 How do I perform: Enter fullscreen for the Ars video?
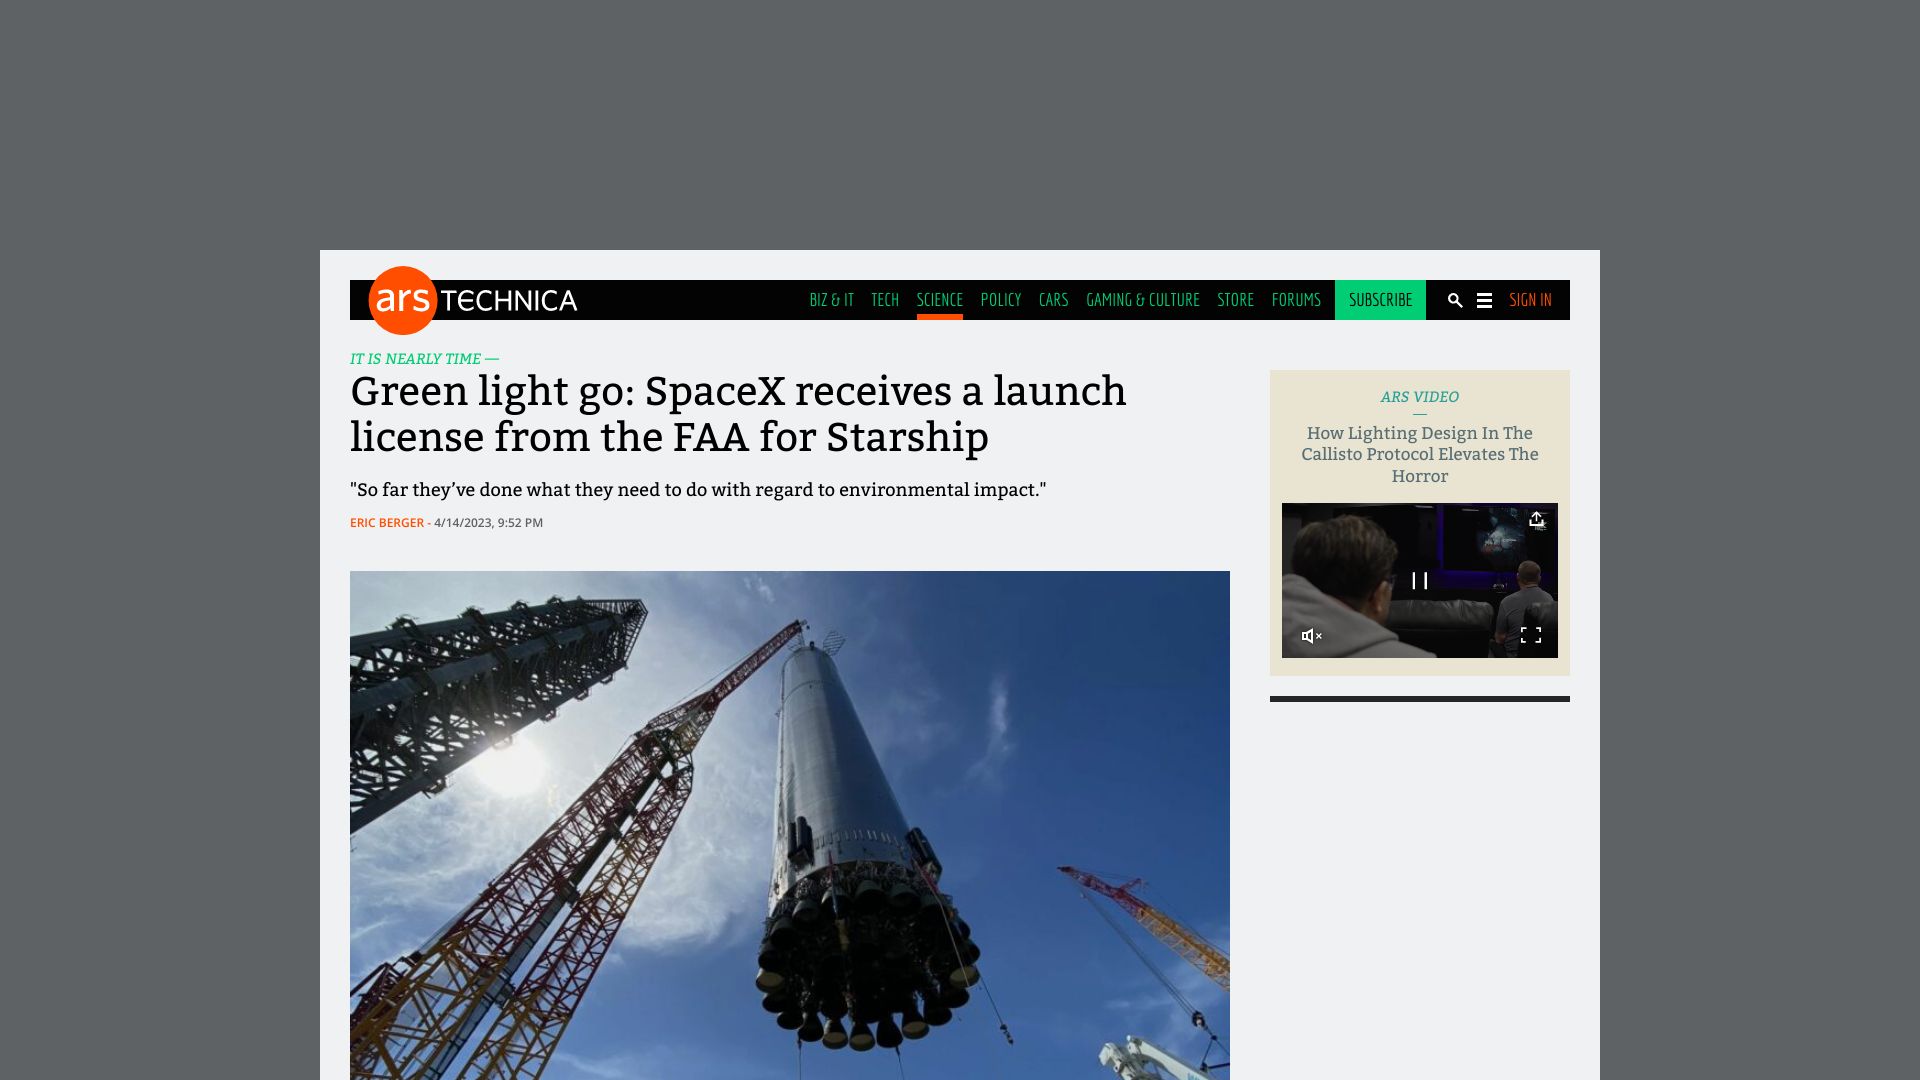coord(1531,635)
